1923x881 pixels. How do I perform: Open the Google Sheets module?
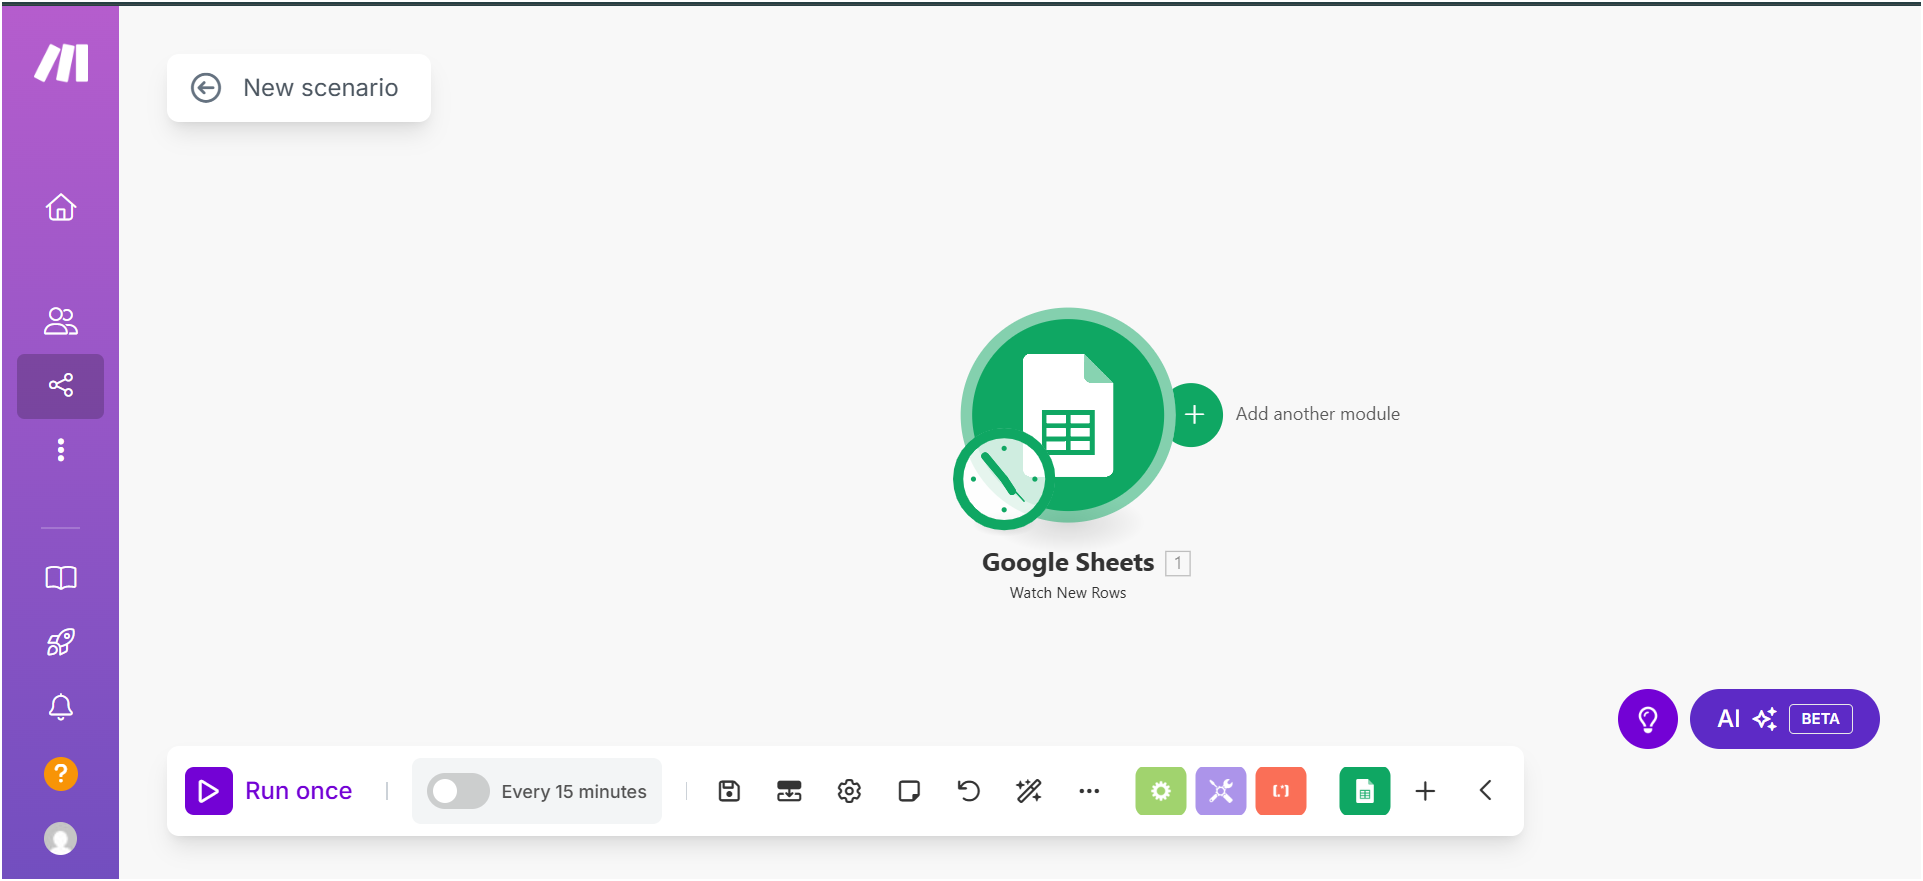pyautogui.click(x=1068, y=415)
